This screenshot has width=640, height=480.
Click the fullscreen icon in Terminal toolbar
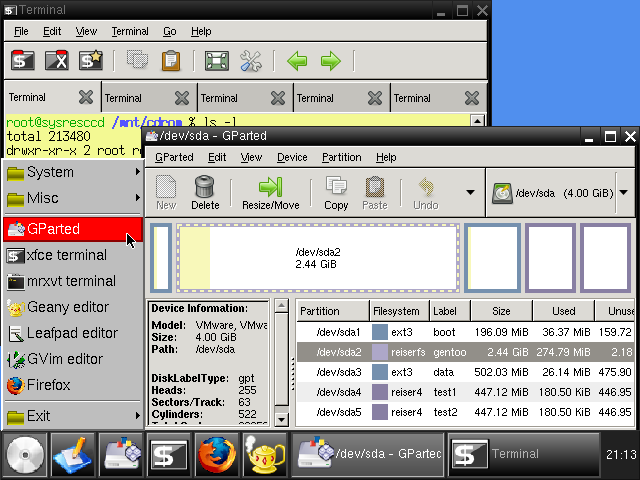[x=216, y=61]
